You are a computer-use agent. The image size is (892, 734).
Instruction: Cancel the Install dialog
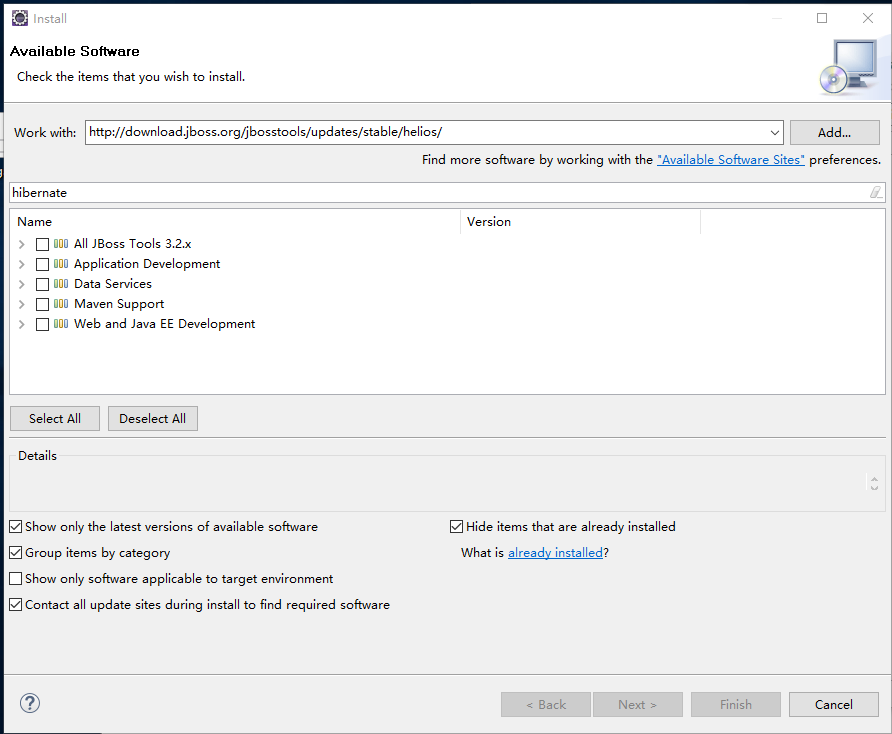click(x=833, y=704)
